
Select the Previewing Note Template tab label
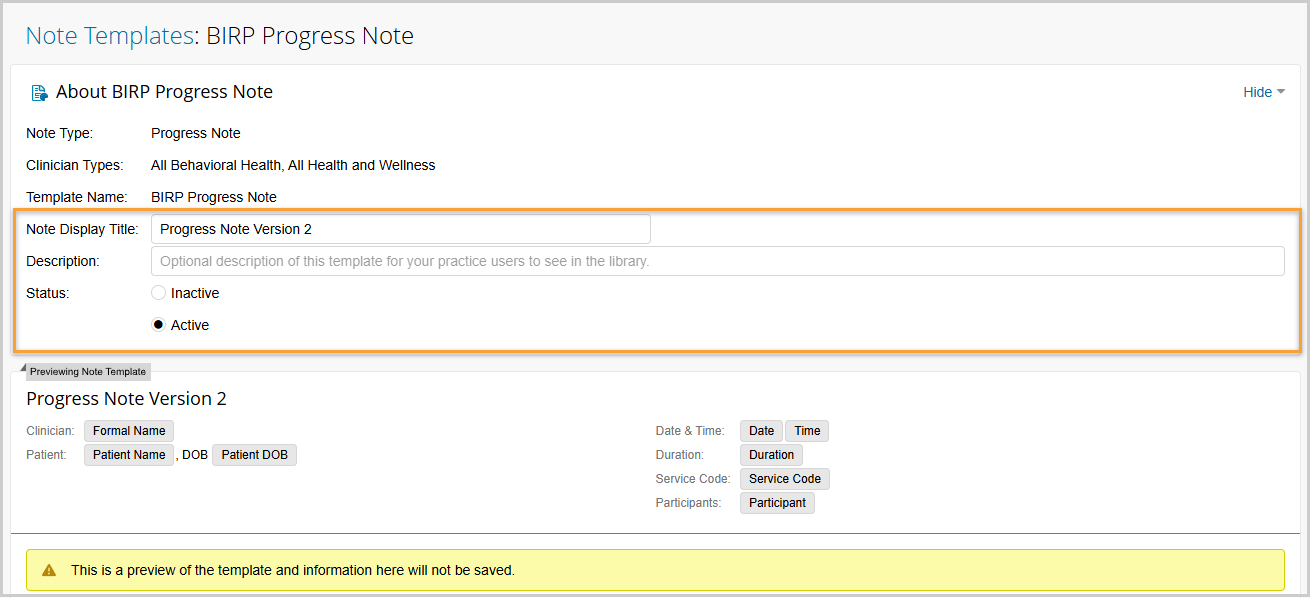click(88, 372)
